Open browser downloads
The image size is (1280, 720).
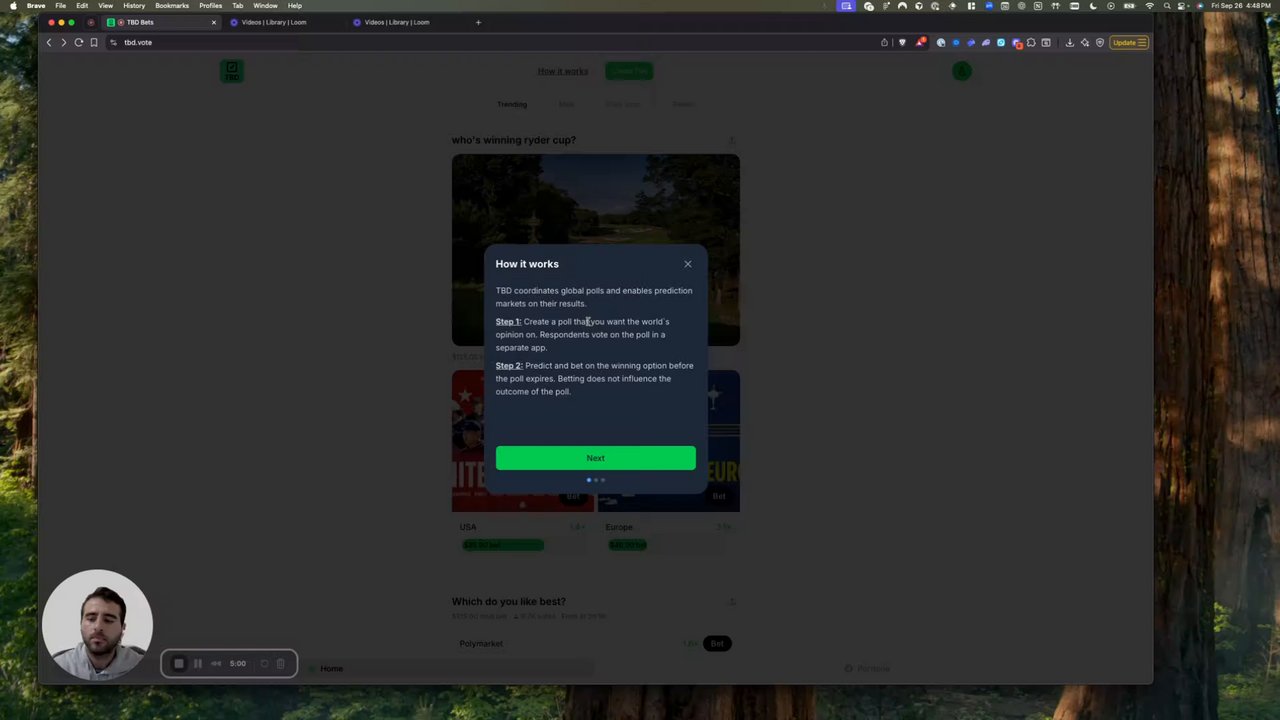tap(1069, 42)
